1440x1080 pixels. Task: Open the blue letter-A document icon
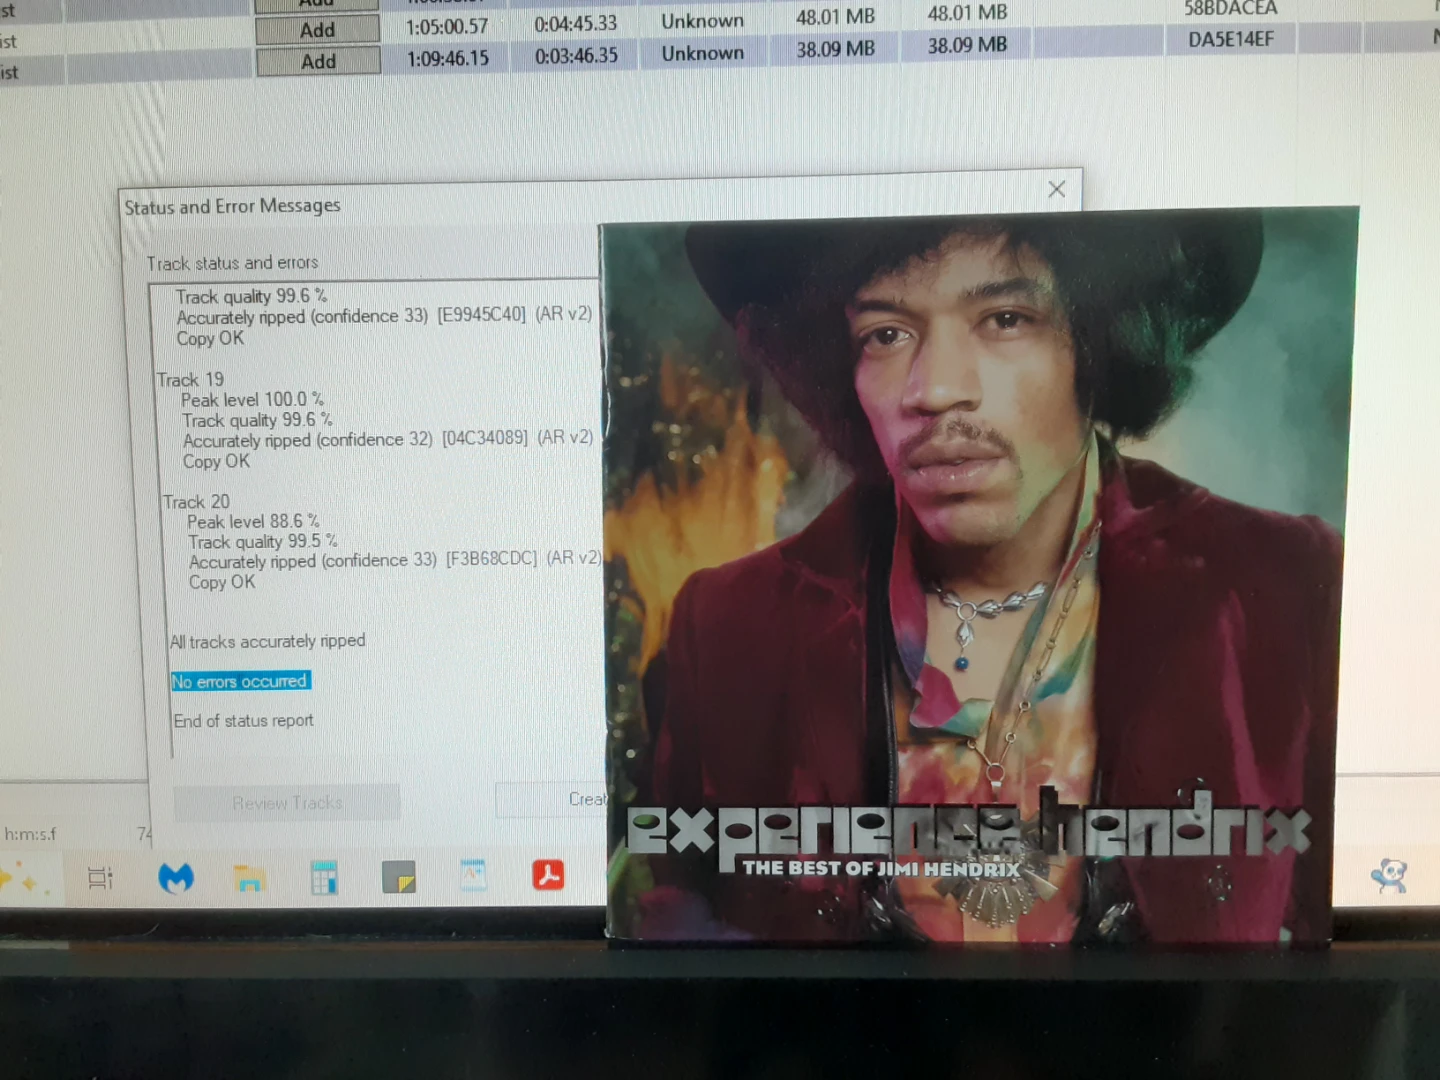click(473, 875)
